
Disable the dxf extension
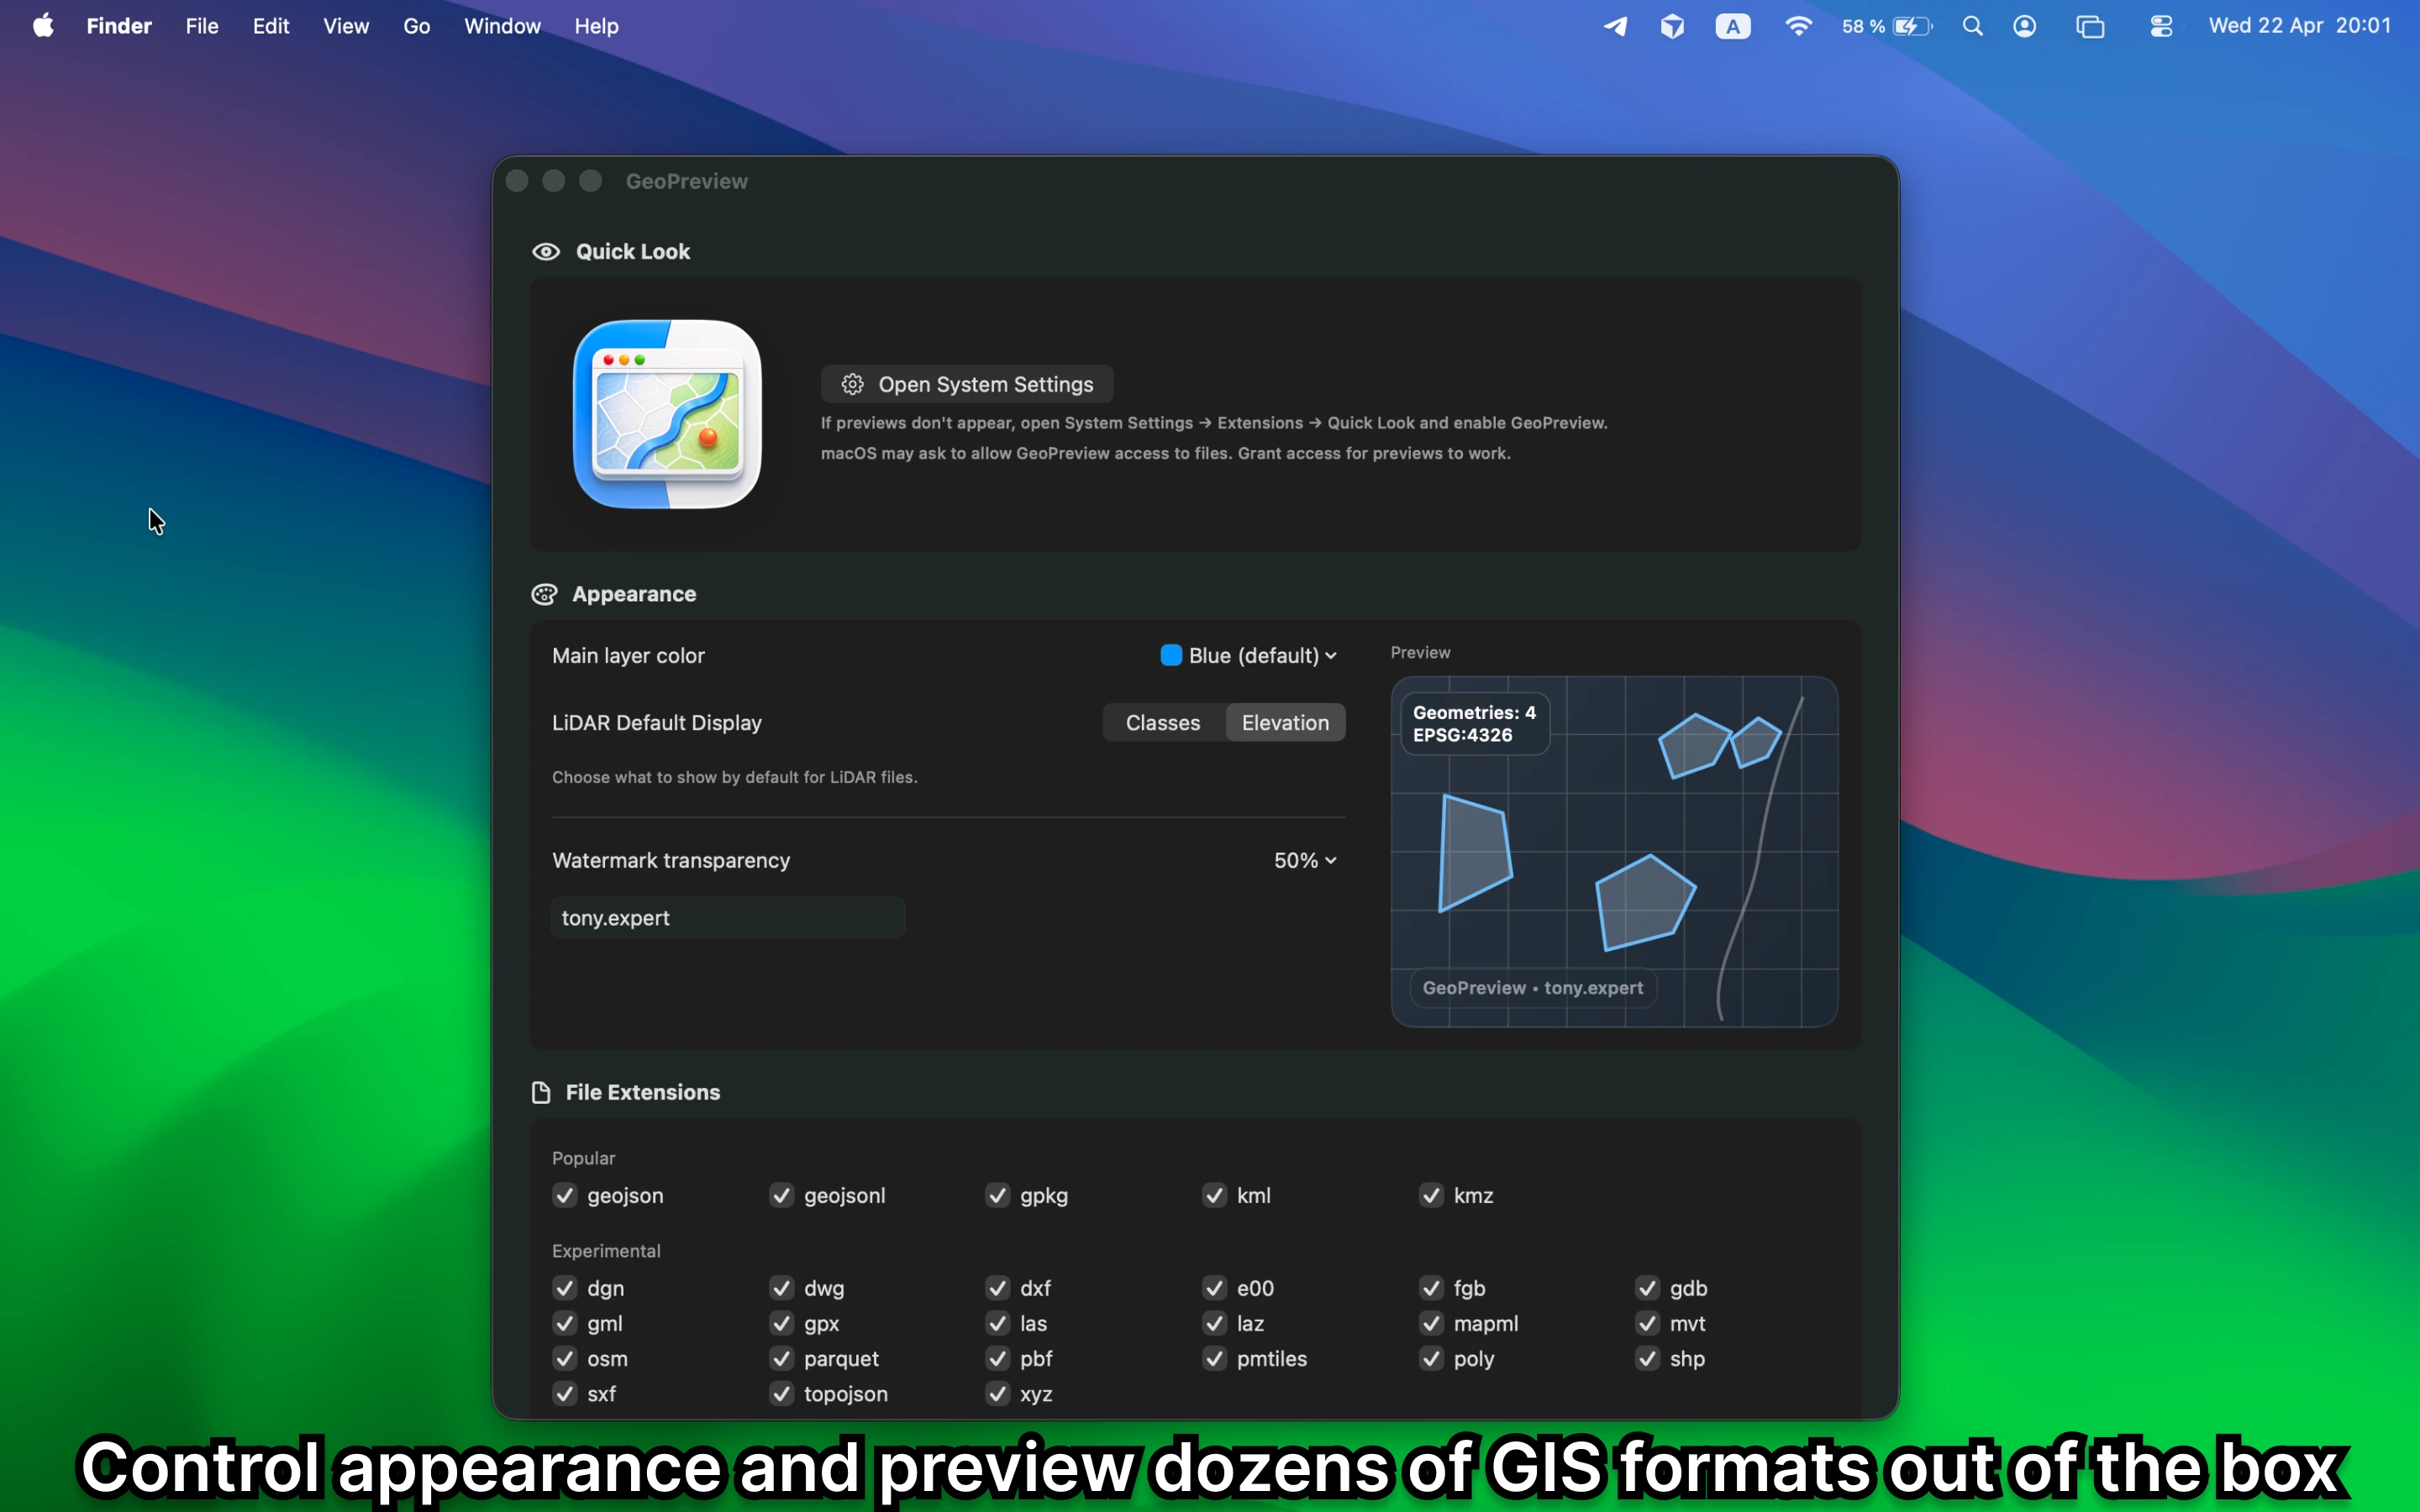coord(998,1288)
